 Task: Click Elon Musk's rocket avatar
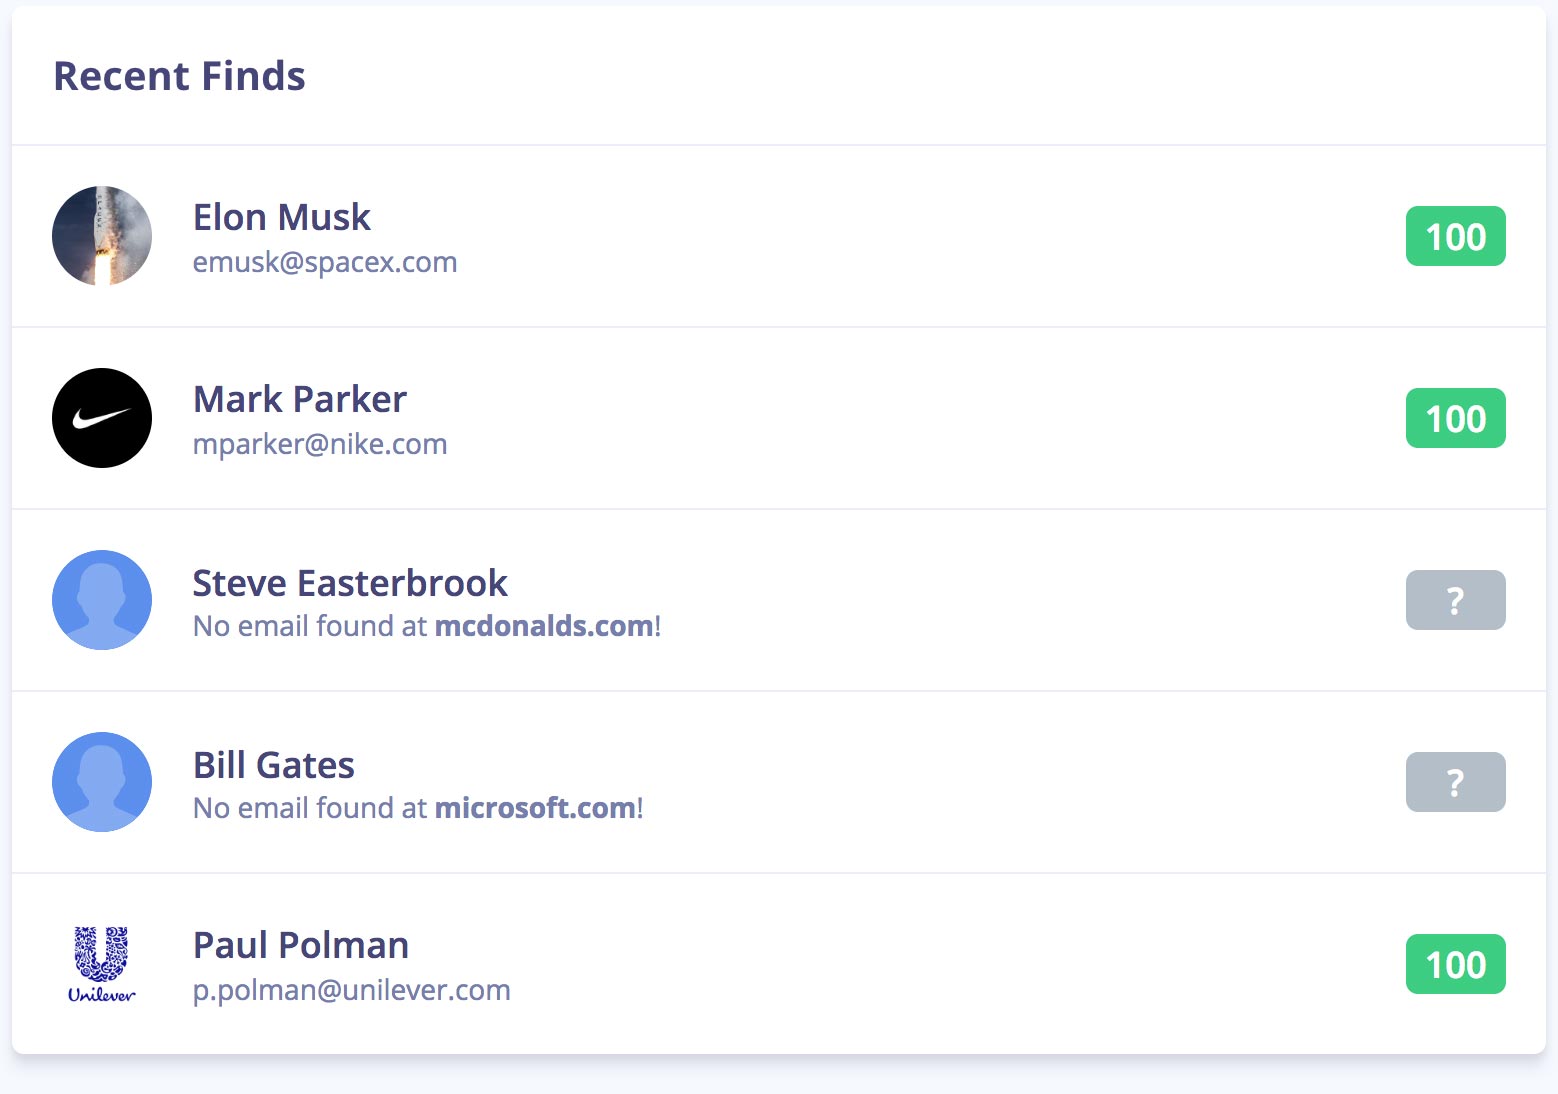click(102, 236)
